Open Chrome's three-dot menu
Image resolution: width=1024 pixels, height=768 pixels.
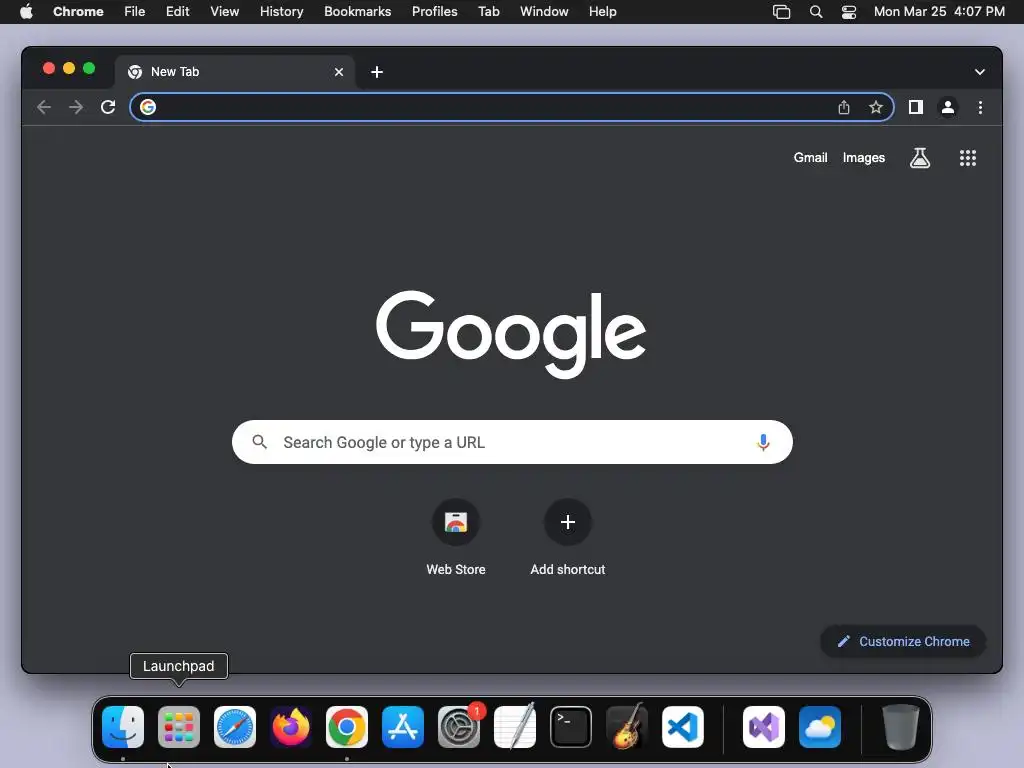(980, 107)
